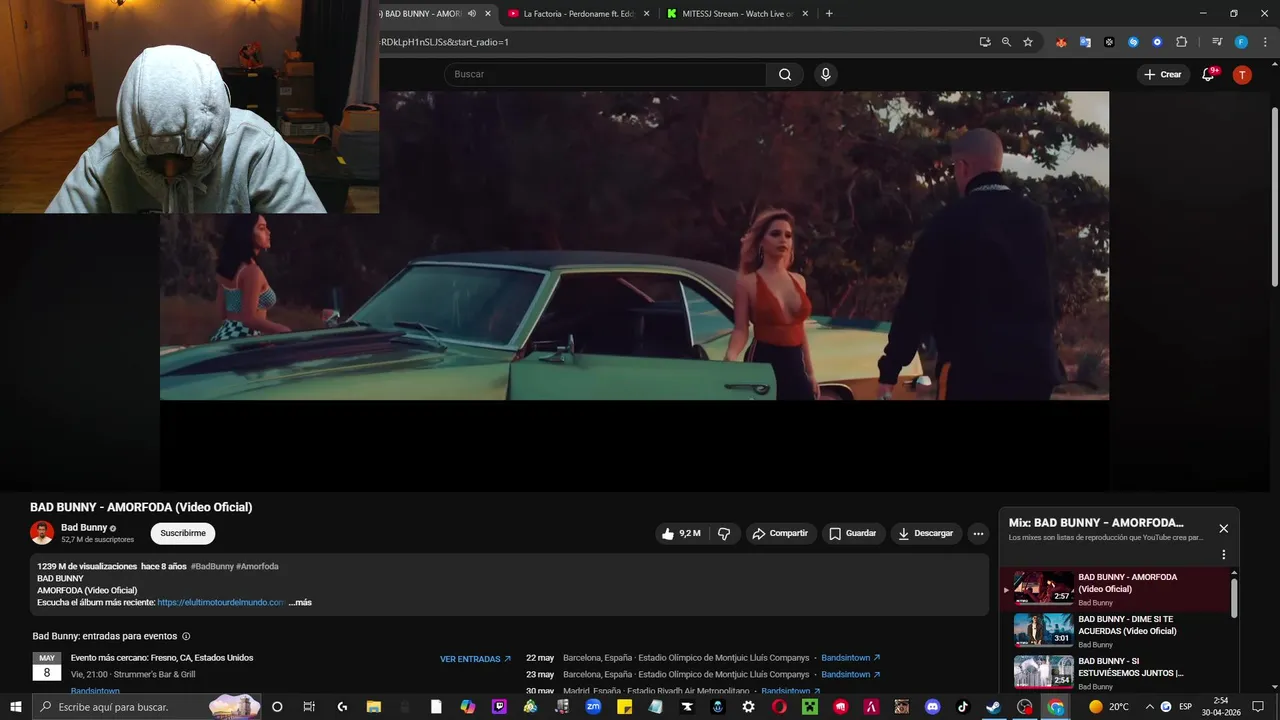1280x720 pixels.
Task: Open MetaMask fox extension
Action: click(x=1061, y=42)
